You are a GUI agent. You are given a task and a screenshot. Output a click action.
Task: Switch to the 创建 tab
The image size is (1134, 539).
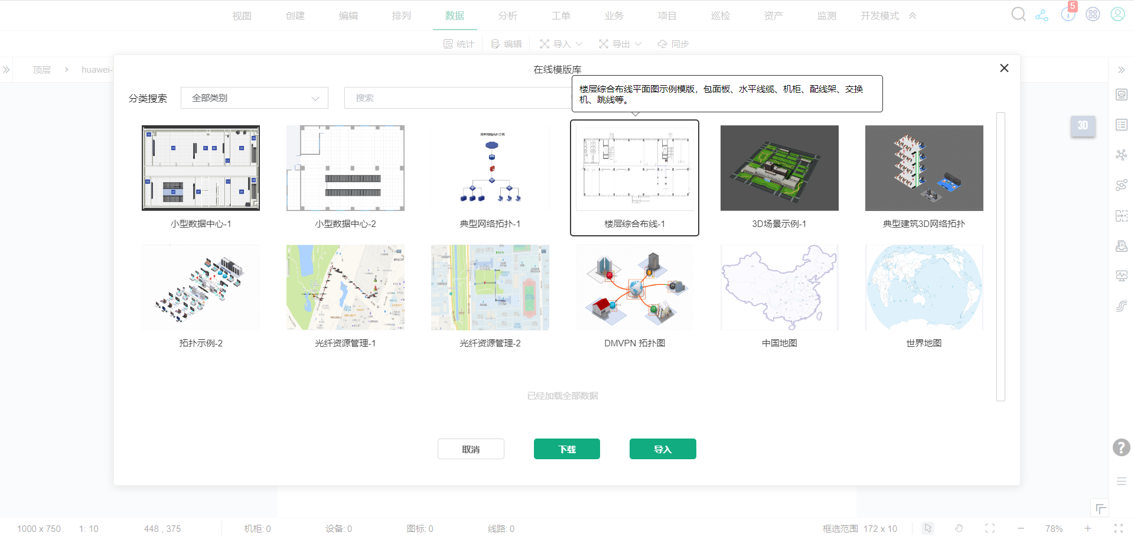(x=295, y=15)
